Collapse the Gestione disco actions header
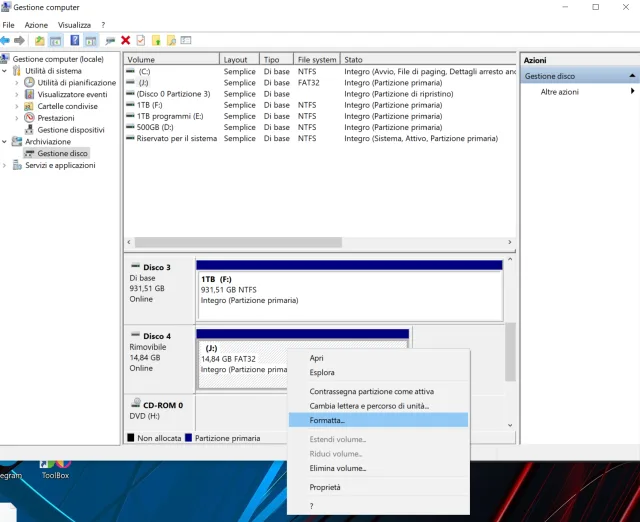 632,76
